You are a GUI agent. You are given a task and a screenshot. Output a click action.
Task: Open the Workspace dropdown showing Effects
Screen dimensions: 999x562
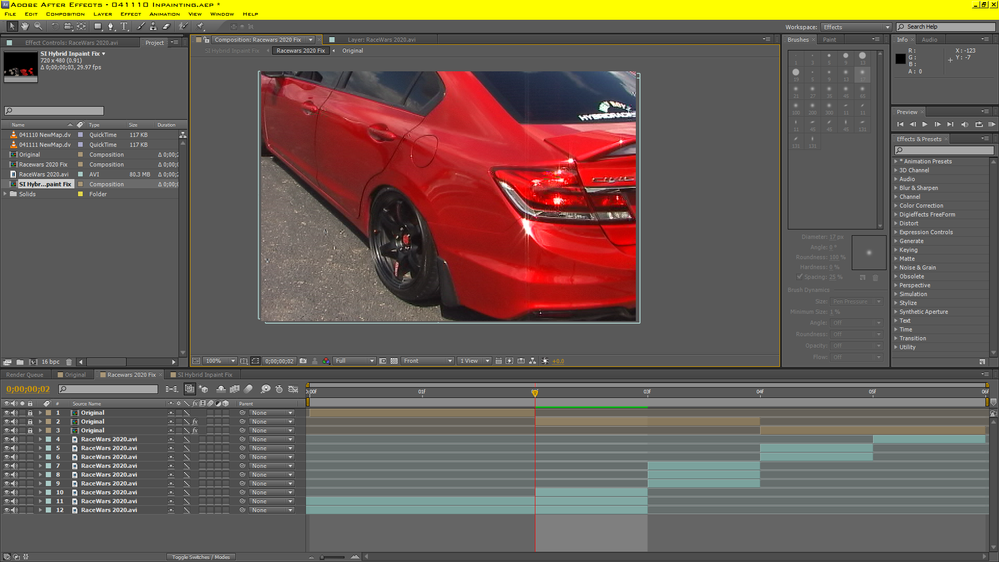[x=855, y=28]
